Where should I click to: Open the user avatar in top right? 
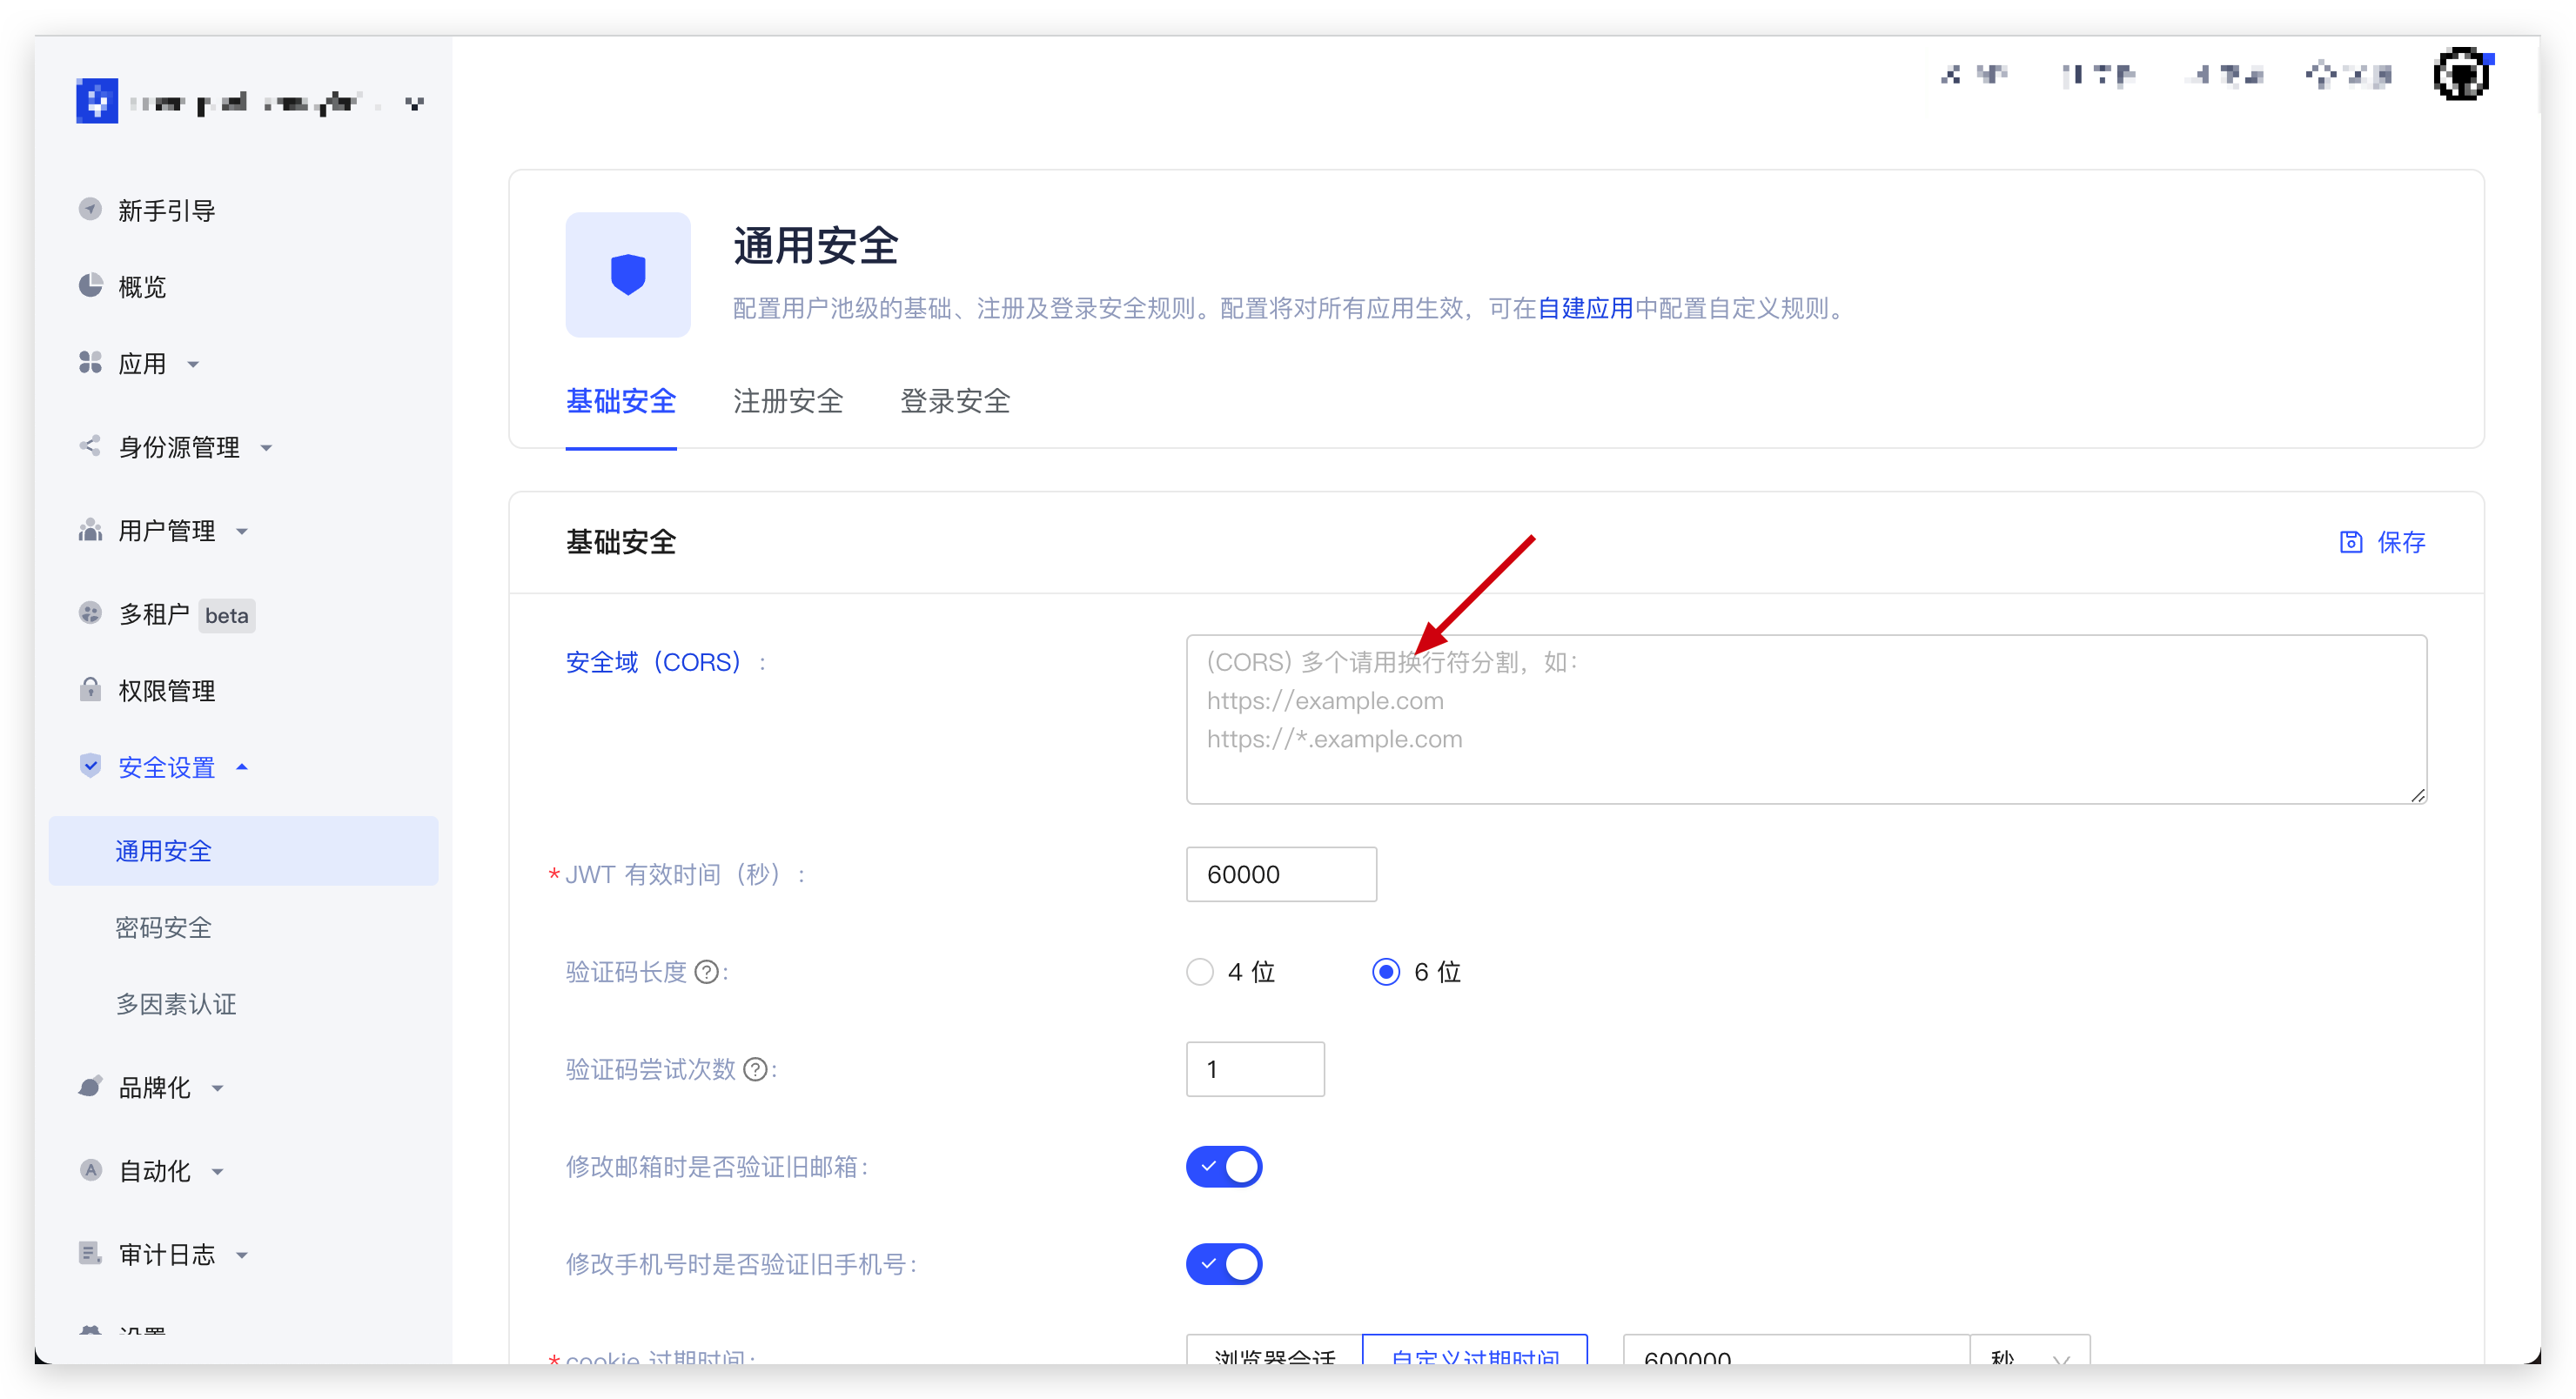[2460, 75]
